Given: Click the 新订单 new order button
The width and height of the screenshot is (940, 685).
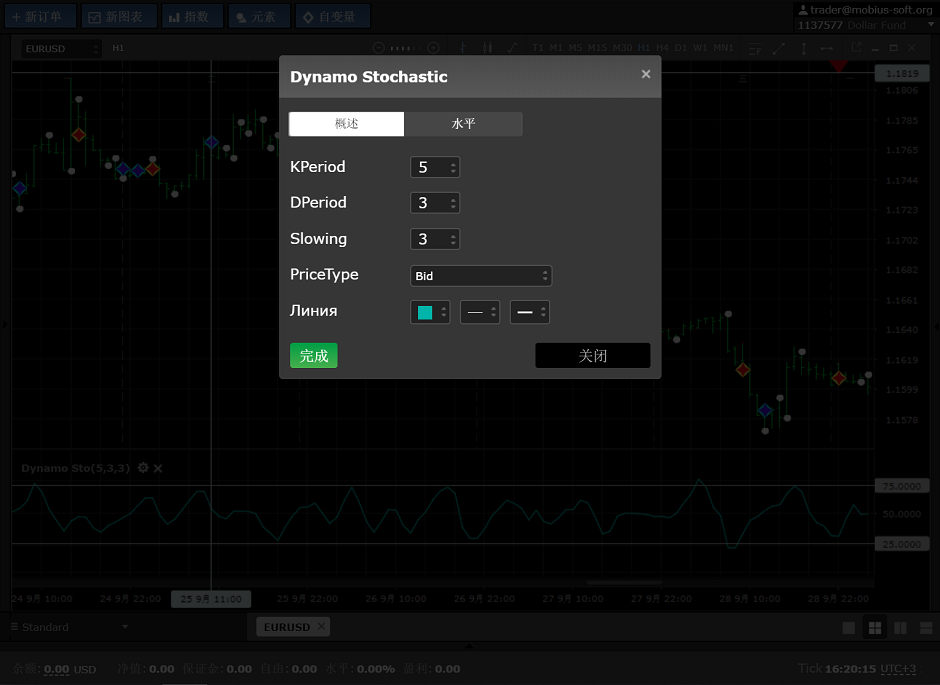Looking at the screenshot, I should 40,16.
